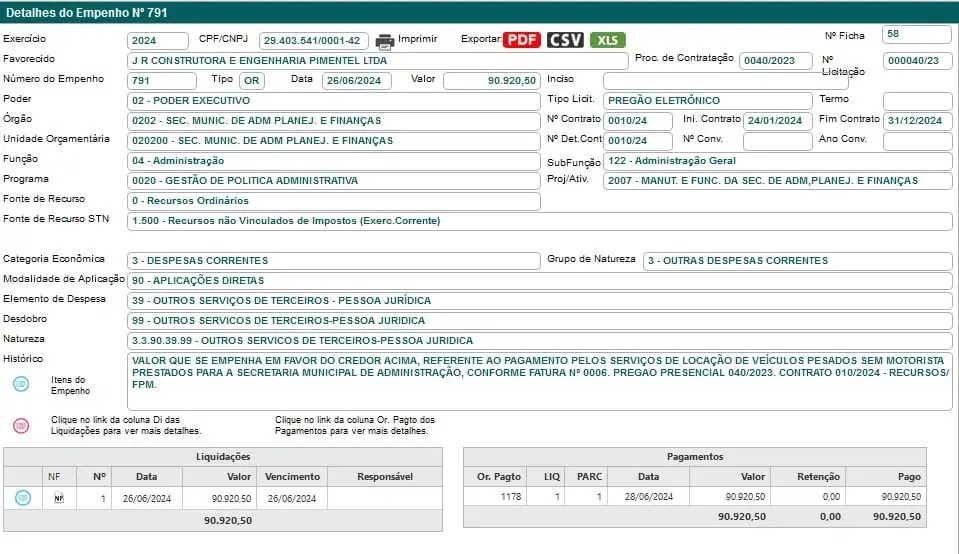The height and width of the screenshot is (554, 959).
Task: Click Nº Licitação field 000040/23
Action: (x=917, y=61)
